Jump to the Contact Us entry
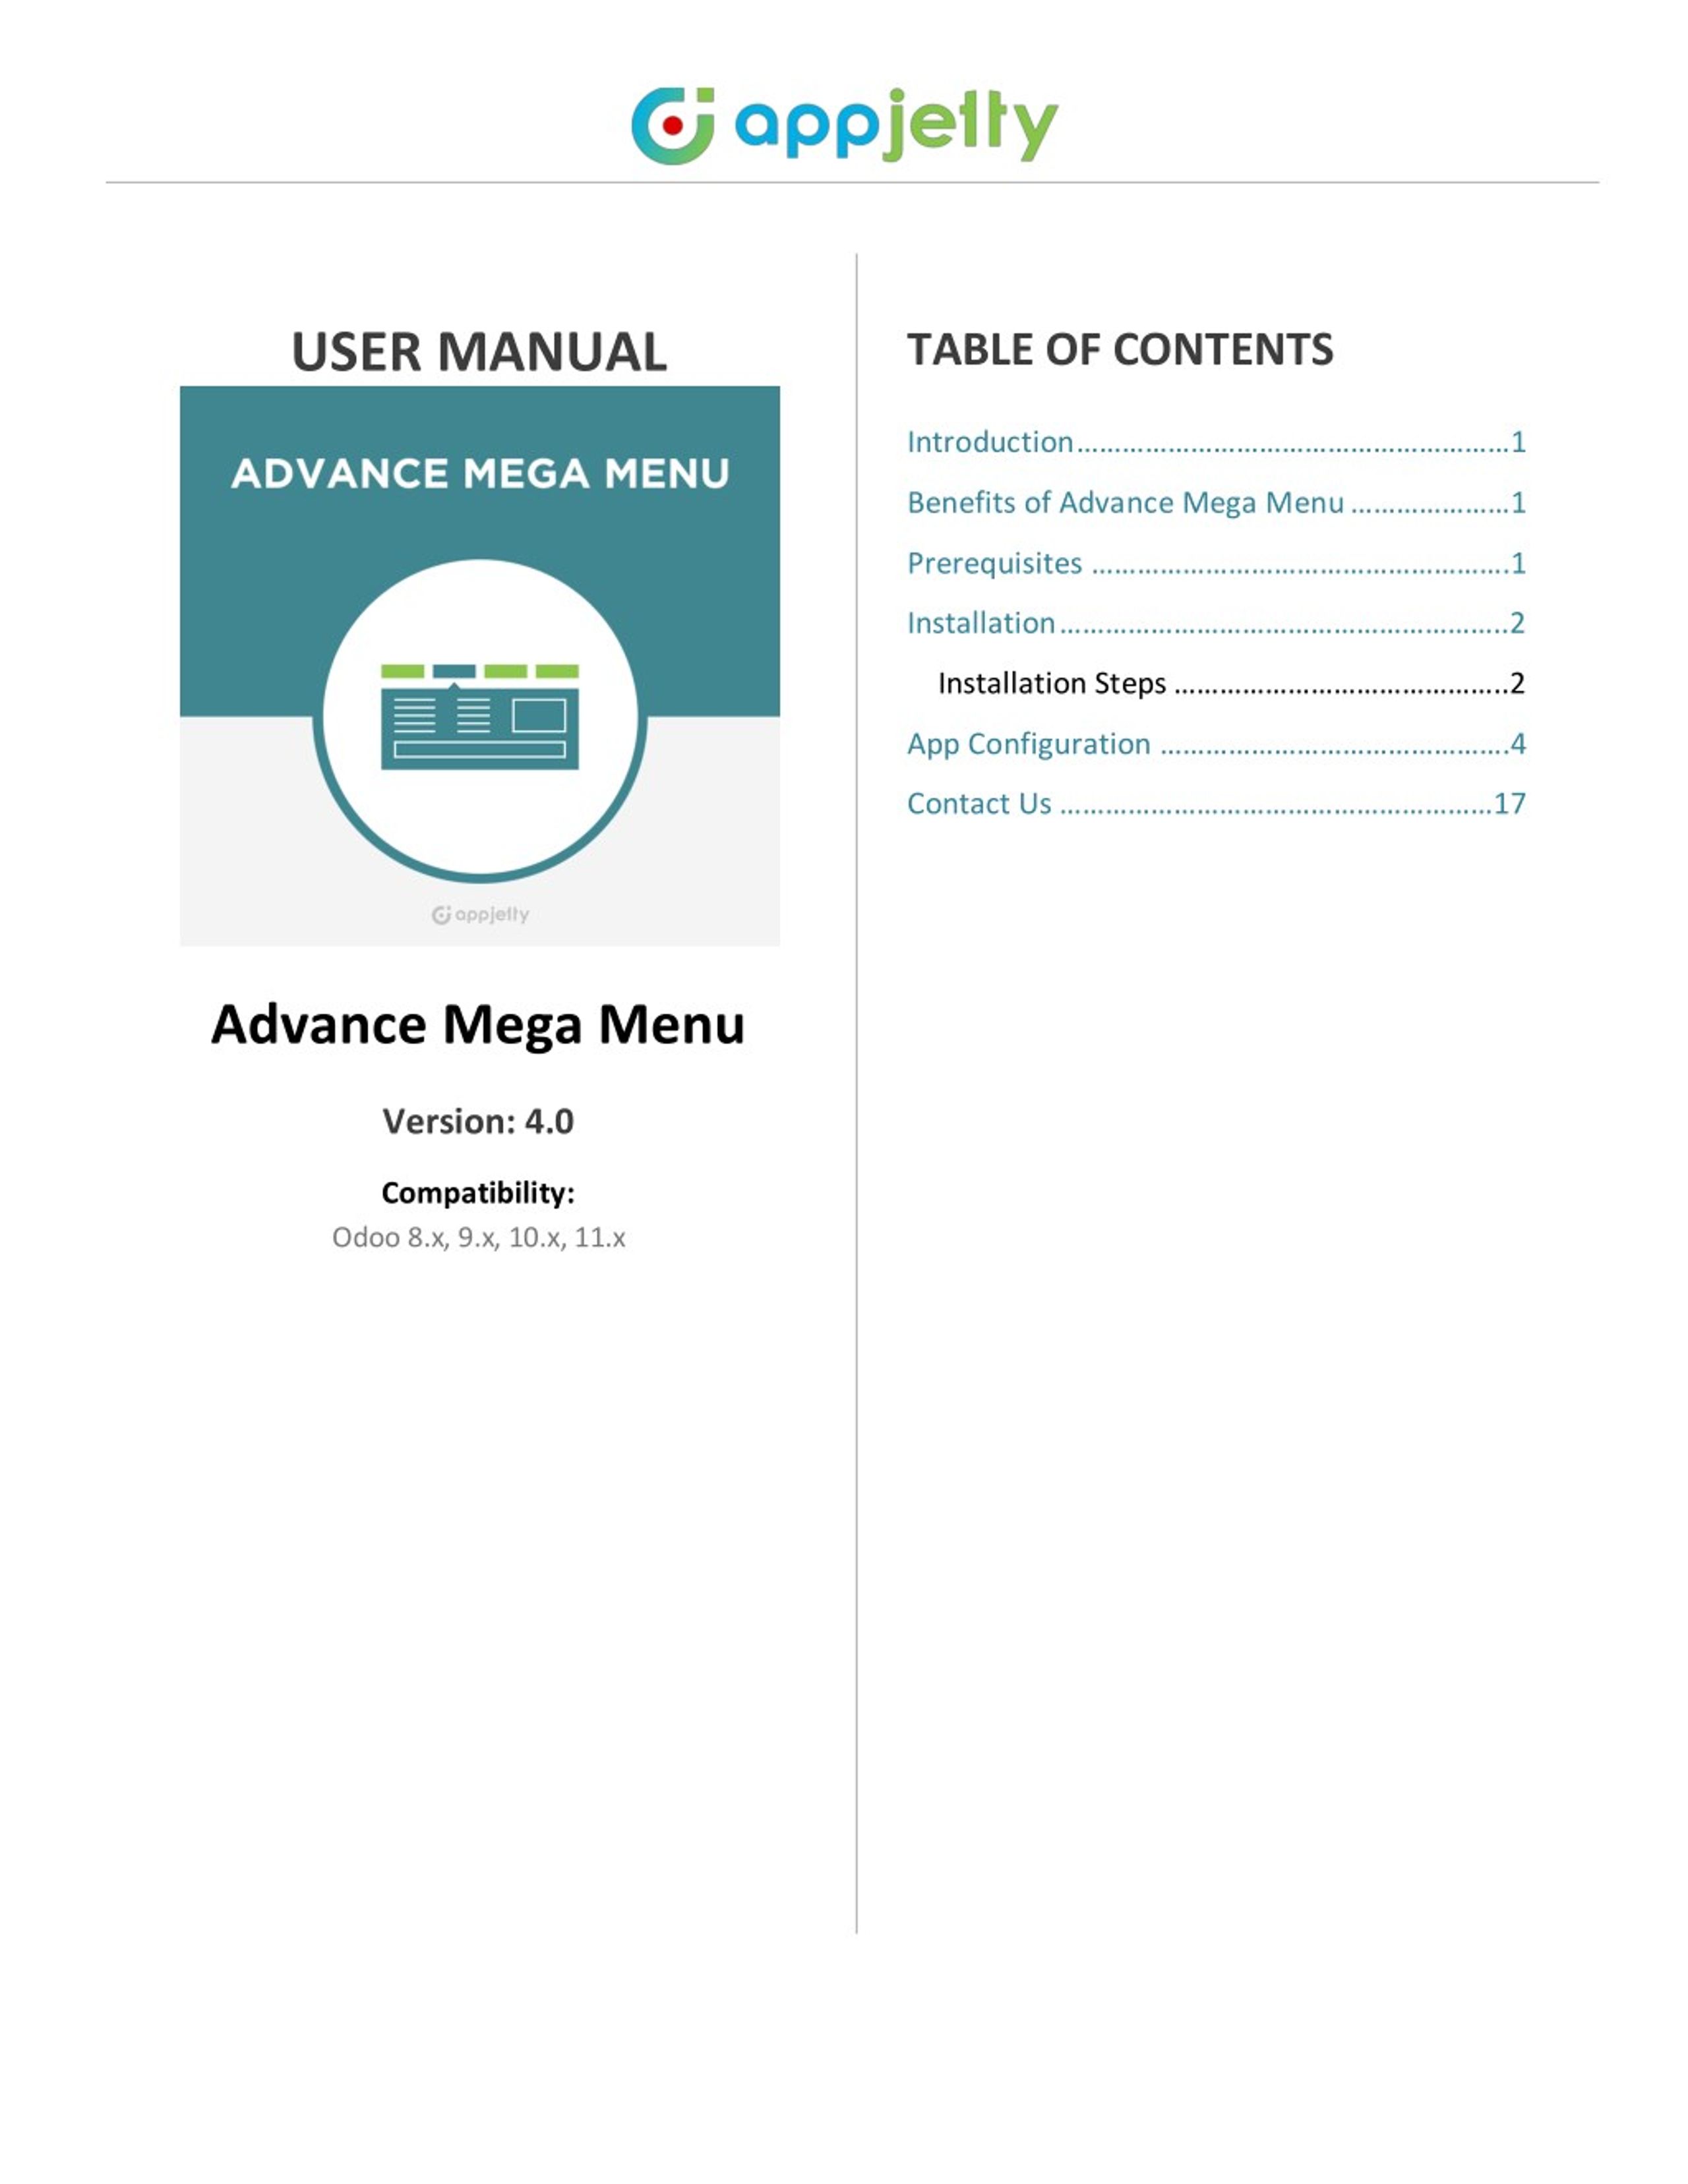 pos(1216,803)
